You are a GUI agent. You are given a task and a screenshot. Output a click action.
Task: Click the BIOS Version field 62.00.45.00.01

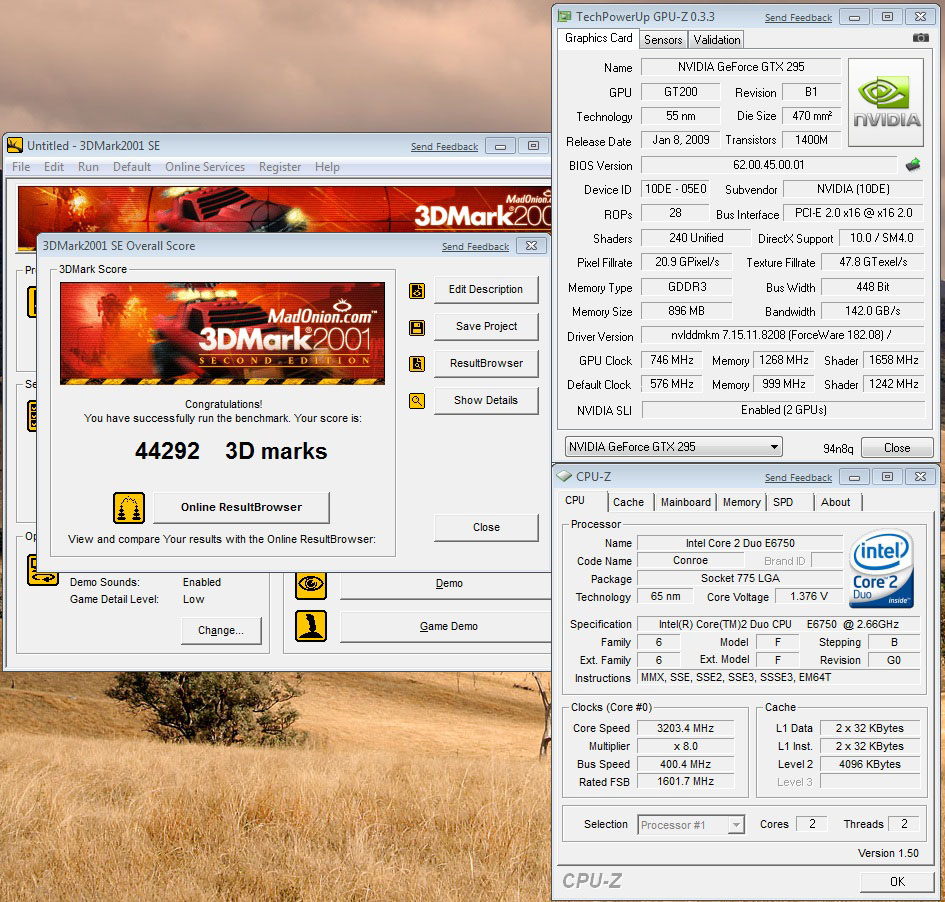click(x=768, y=164)
